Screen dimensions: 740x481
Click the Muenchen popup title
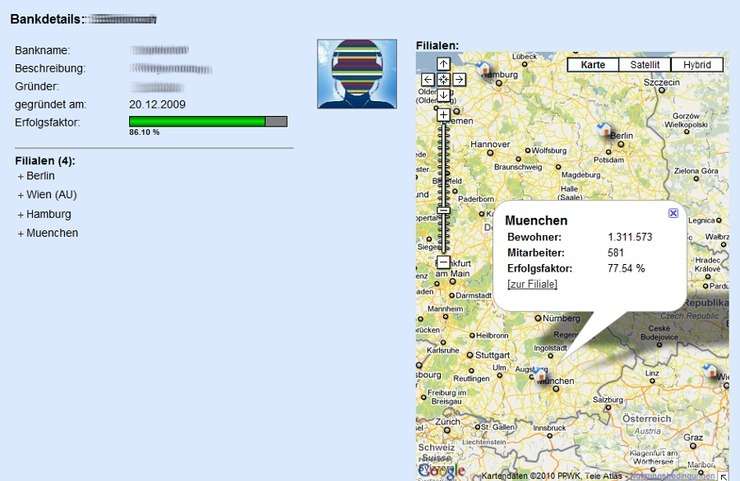[x=536, y=220]
